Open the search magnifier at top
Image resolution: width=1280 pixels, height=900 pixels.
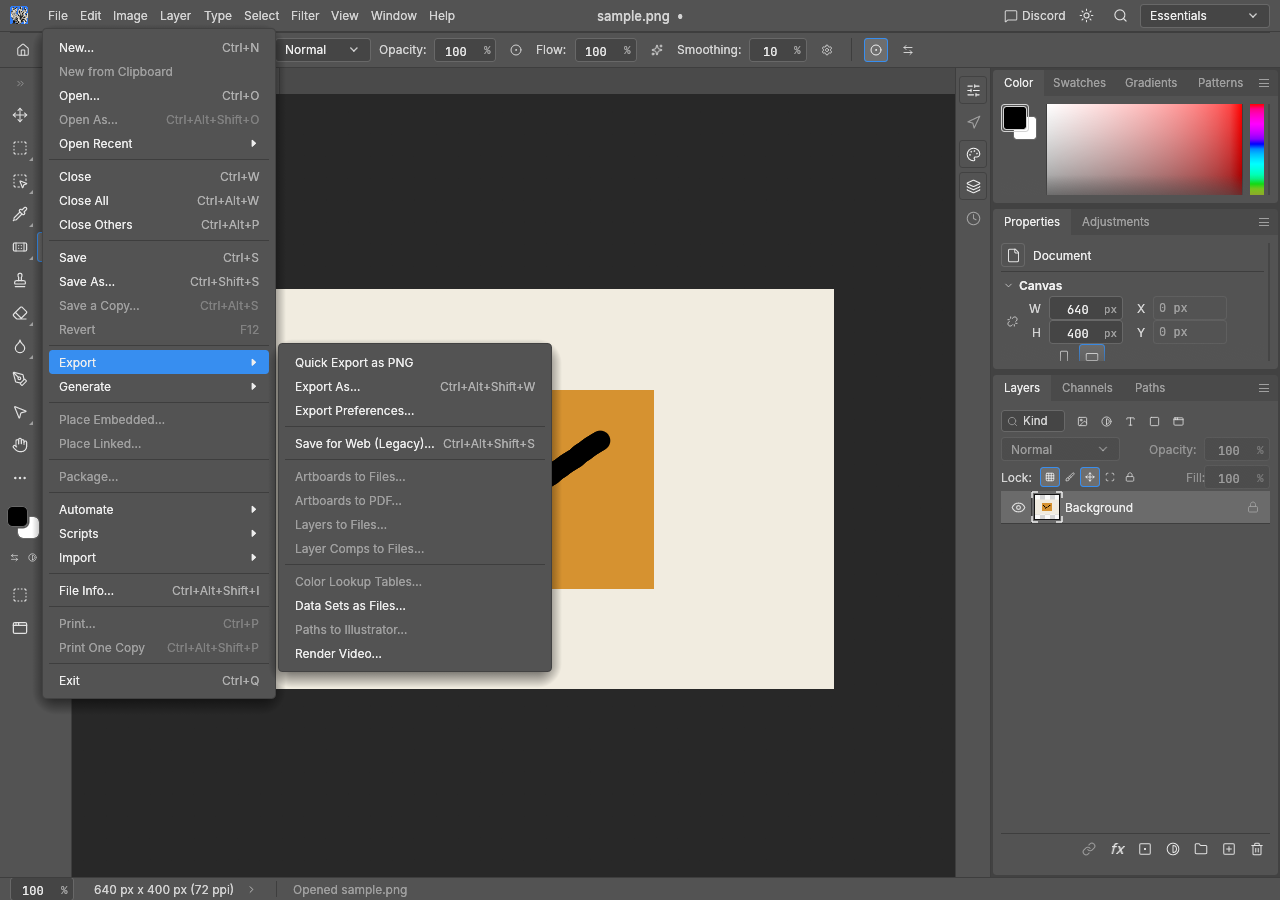click(1121, 16)
